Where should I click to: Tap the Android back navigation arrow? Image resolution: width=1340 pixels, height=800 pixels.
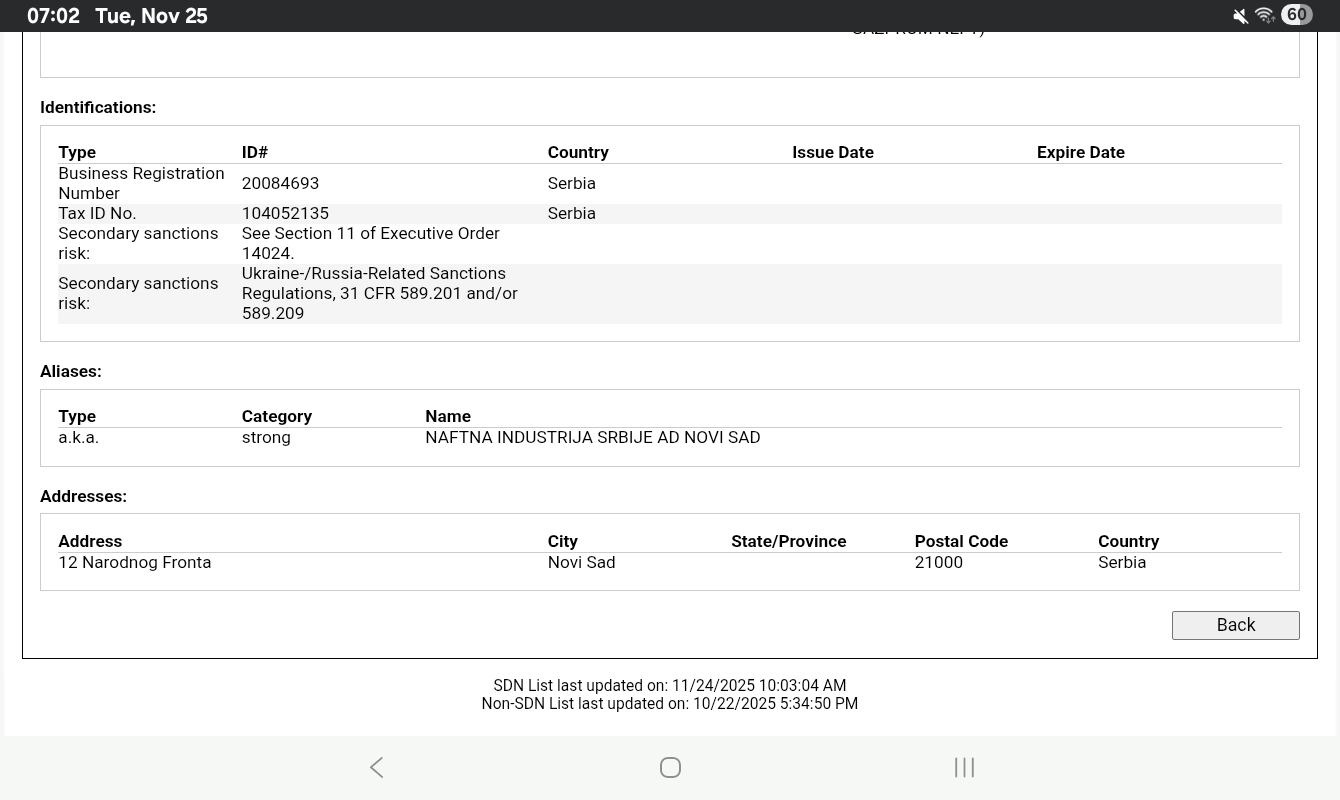377,767
